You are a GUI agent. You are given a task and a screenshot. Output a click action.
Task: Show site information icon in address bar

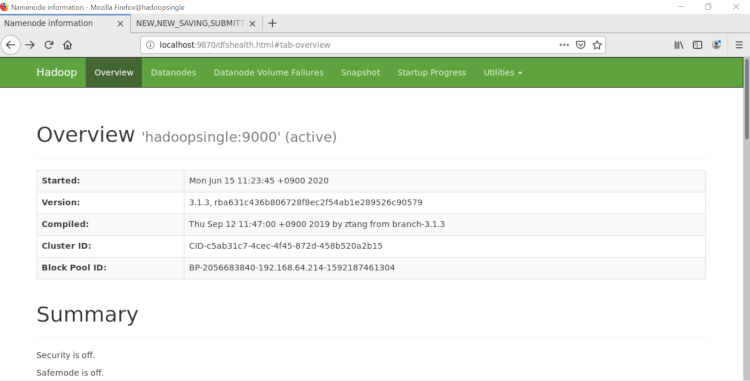click(x=150, y=45)
